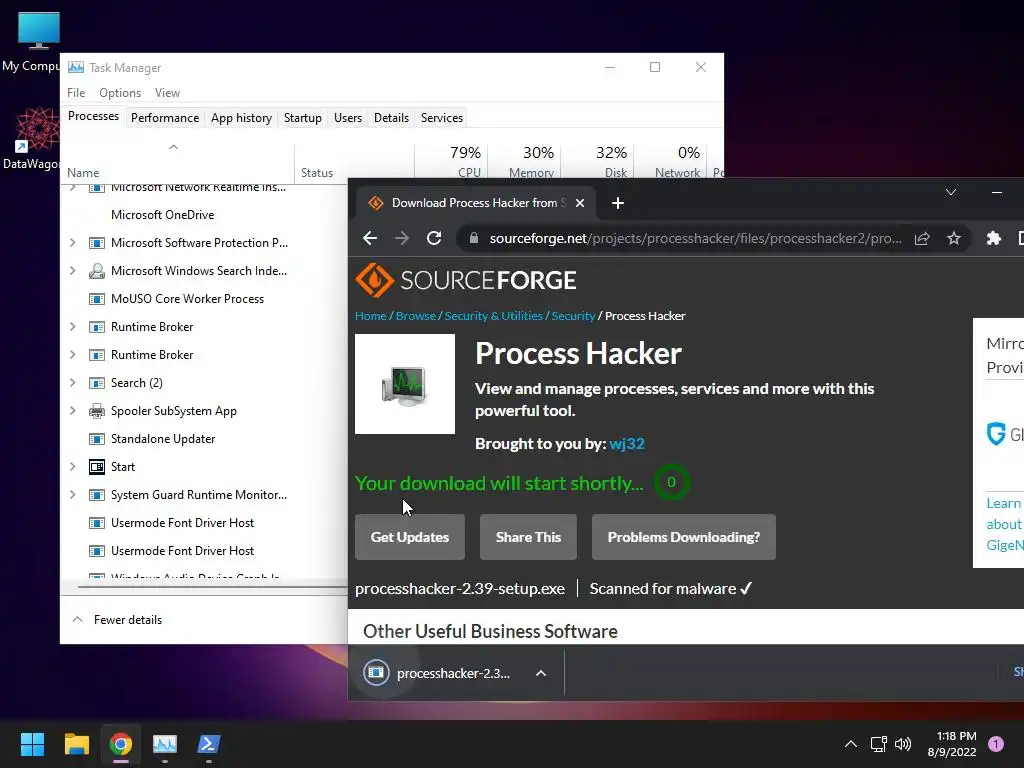Screen dimensions: 1024x768
Task: Open the Task Manager Options menu
Action: click(120, 93)
